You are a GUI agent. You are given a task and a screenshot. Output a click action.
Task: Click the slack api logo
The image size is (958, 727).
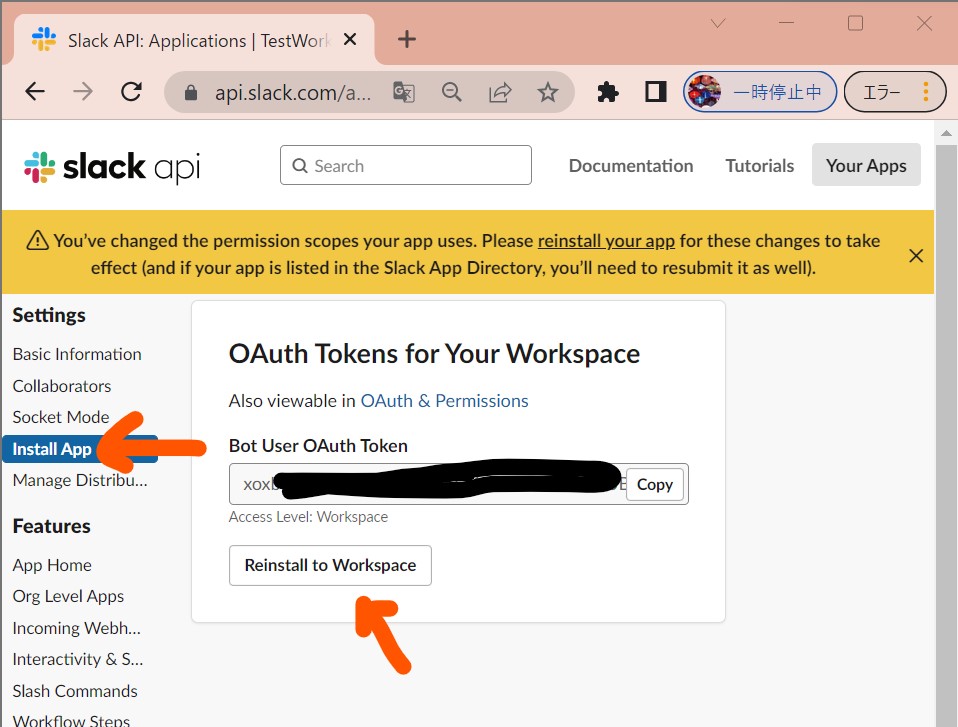(x=112, y=167)
